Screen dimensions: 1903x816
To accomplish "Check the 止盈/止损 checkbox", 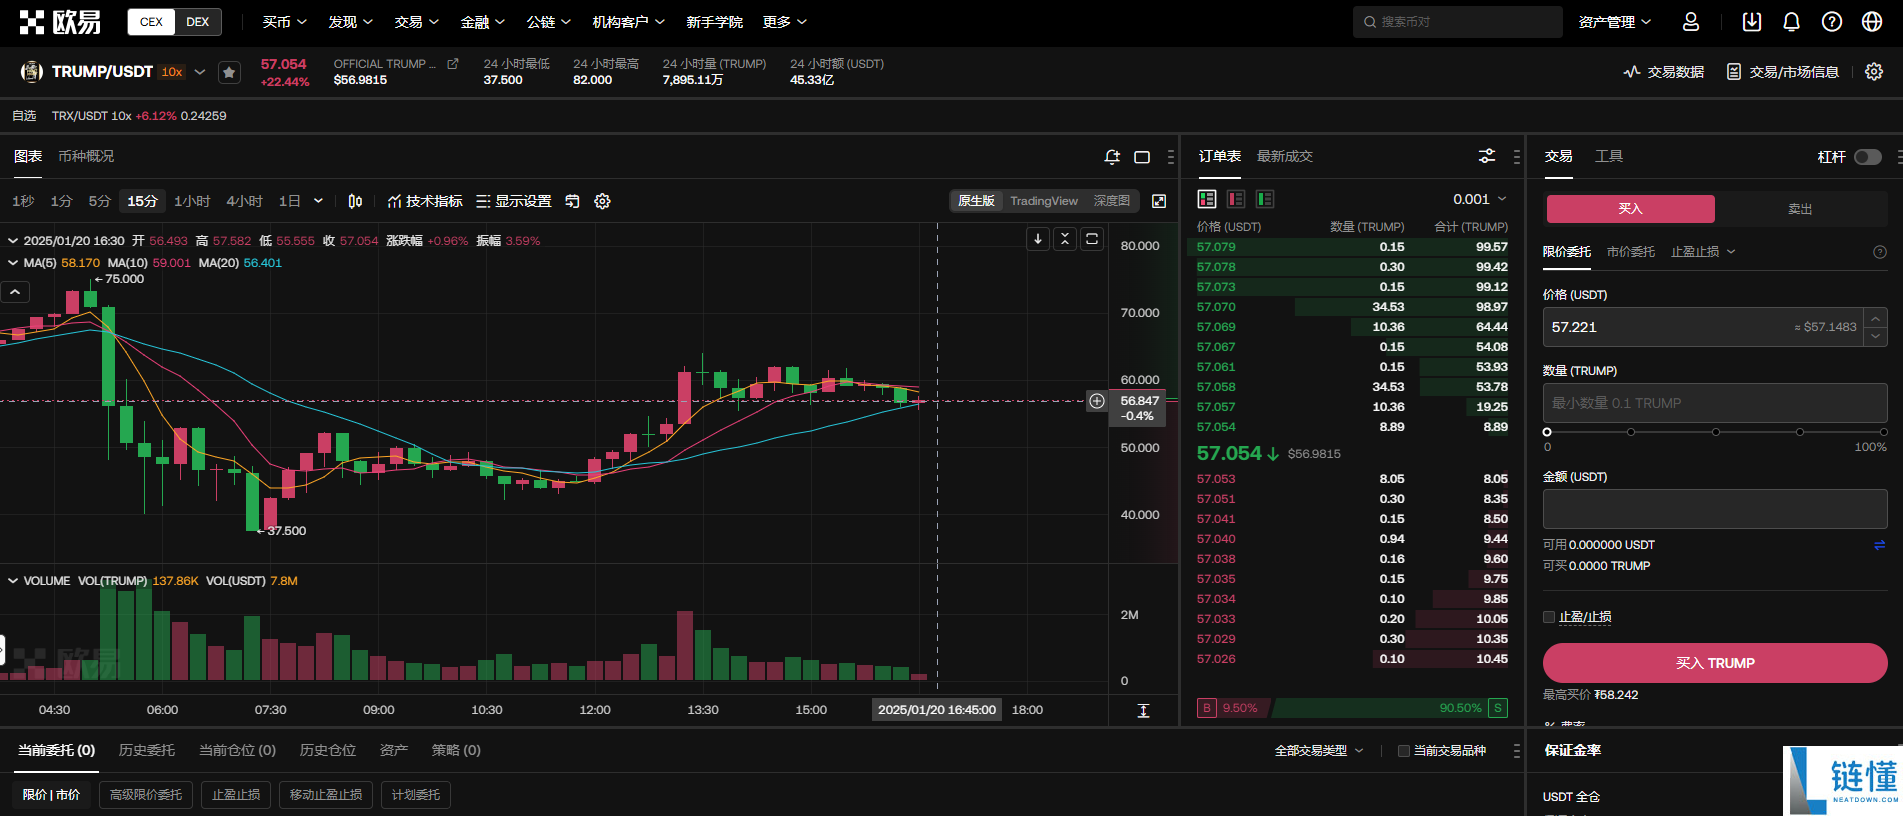I will (1549, 617).
